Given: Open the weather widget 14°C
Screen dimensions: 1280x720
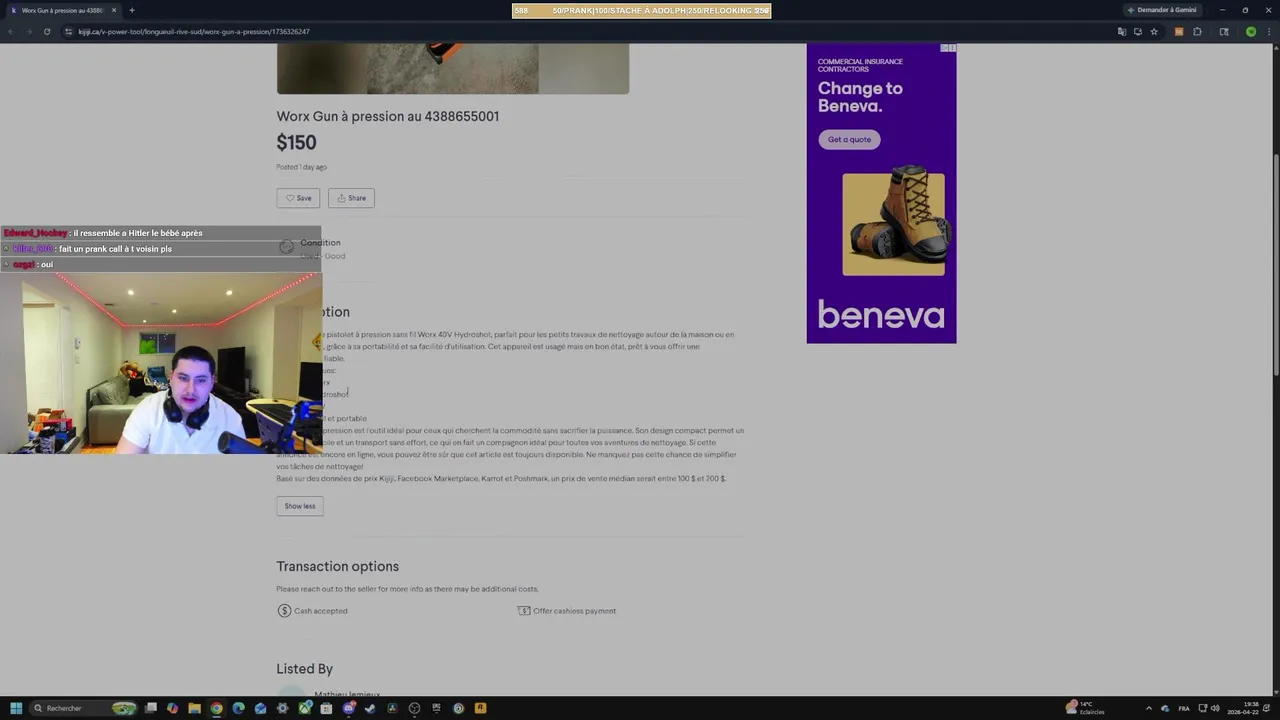Looking at the screenshot, I should coord(1086,708).
